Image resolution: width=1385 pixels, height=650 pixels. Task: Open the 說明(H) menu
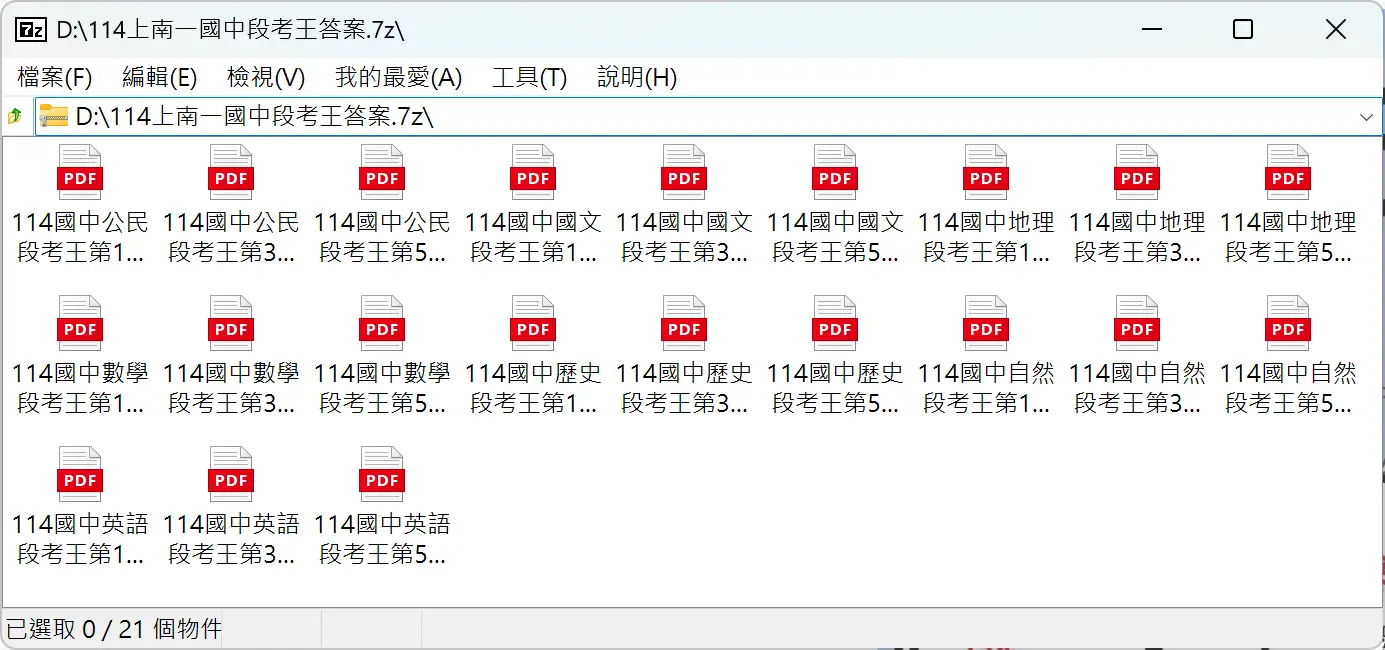pyautogui.click(x=637, y=77)
